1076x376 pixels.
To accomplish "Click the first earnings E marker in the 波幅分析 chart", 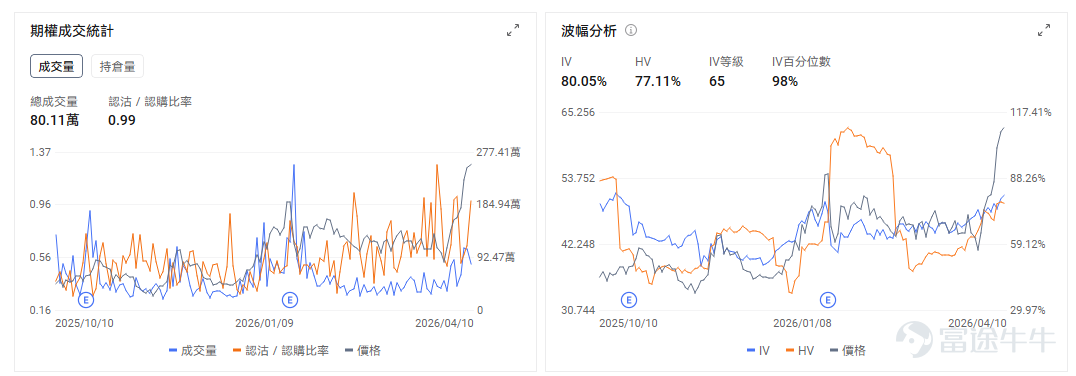I will click(x=629, y=300).
